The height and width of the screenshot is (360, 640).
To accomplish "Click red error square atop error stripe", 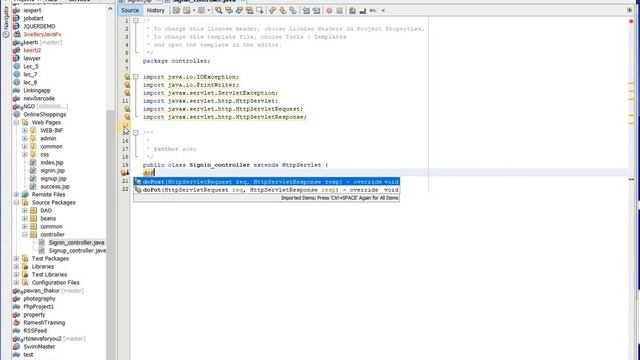I will [x=631, y=21].
